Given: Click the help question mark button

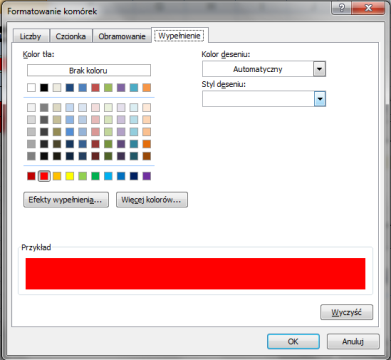Looking at the screenshot, I should coord(341,8).
